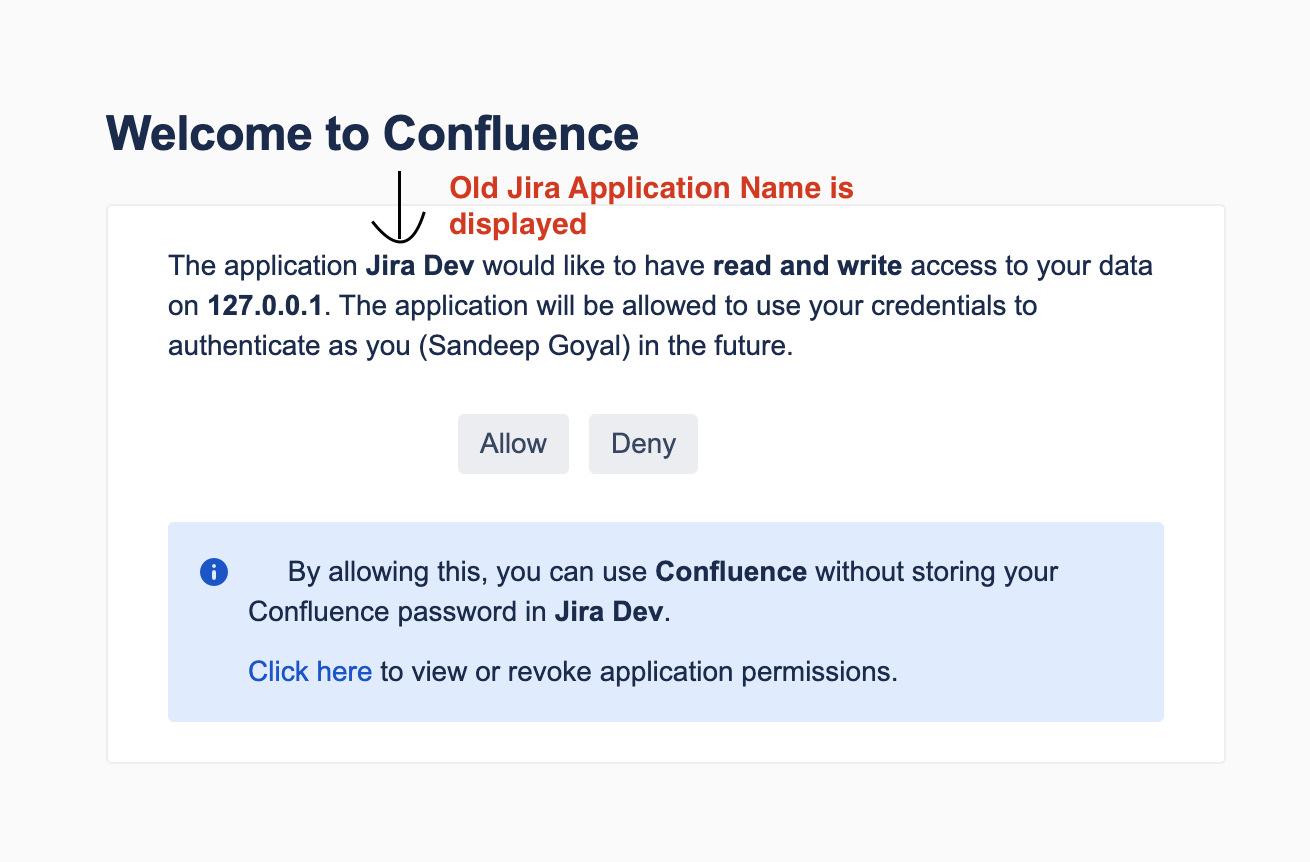Viewport: 1310px width, 862px height.
Task: Click "without storing your" in the info box
Action: pos(936,572)
